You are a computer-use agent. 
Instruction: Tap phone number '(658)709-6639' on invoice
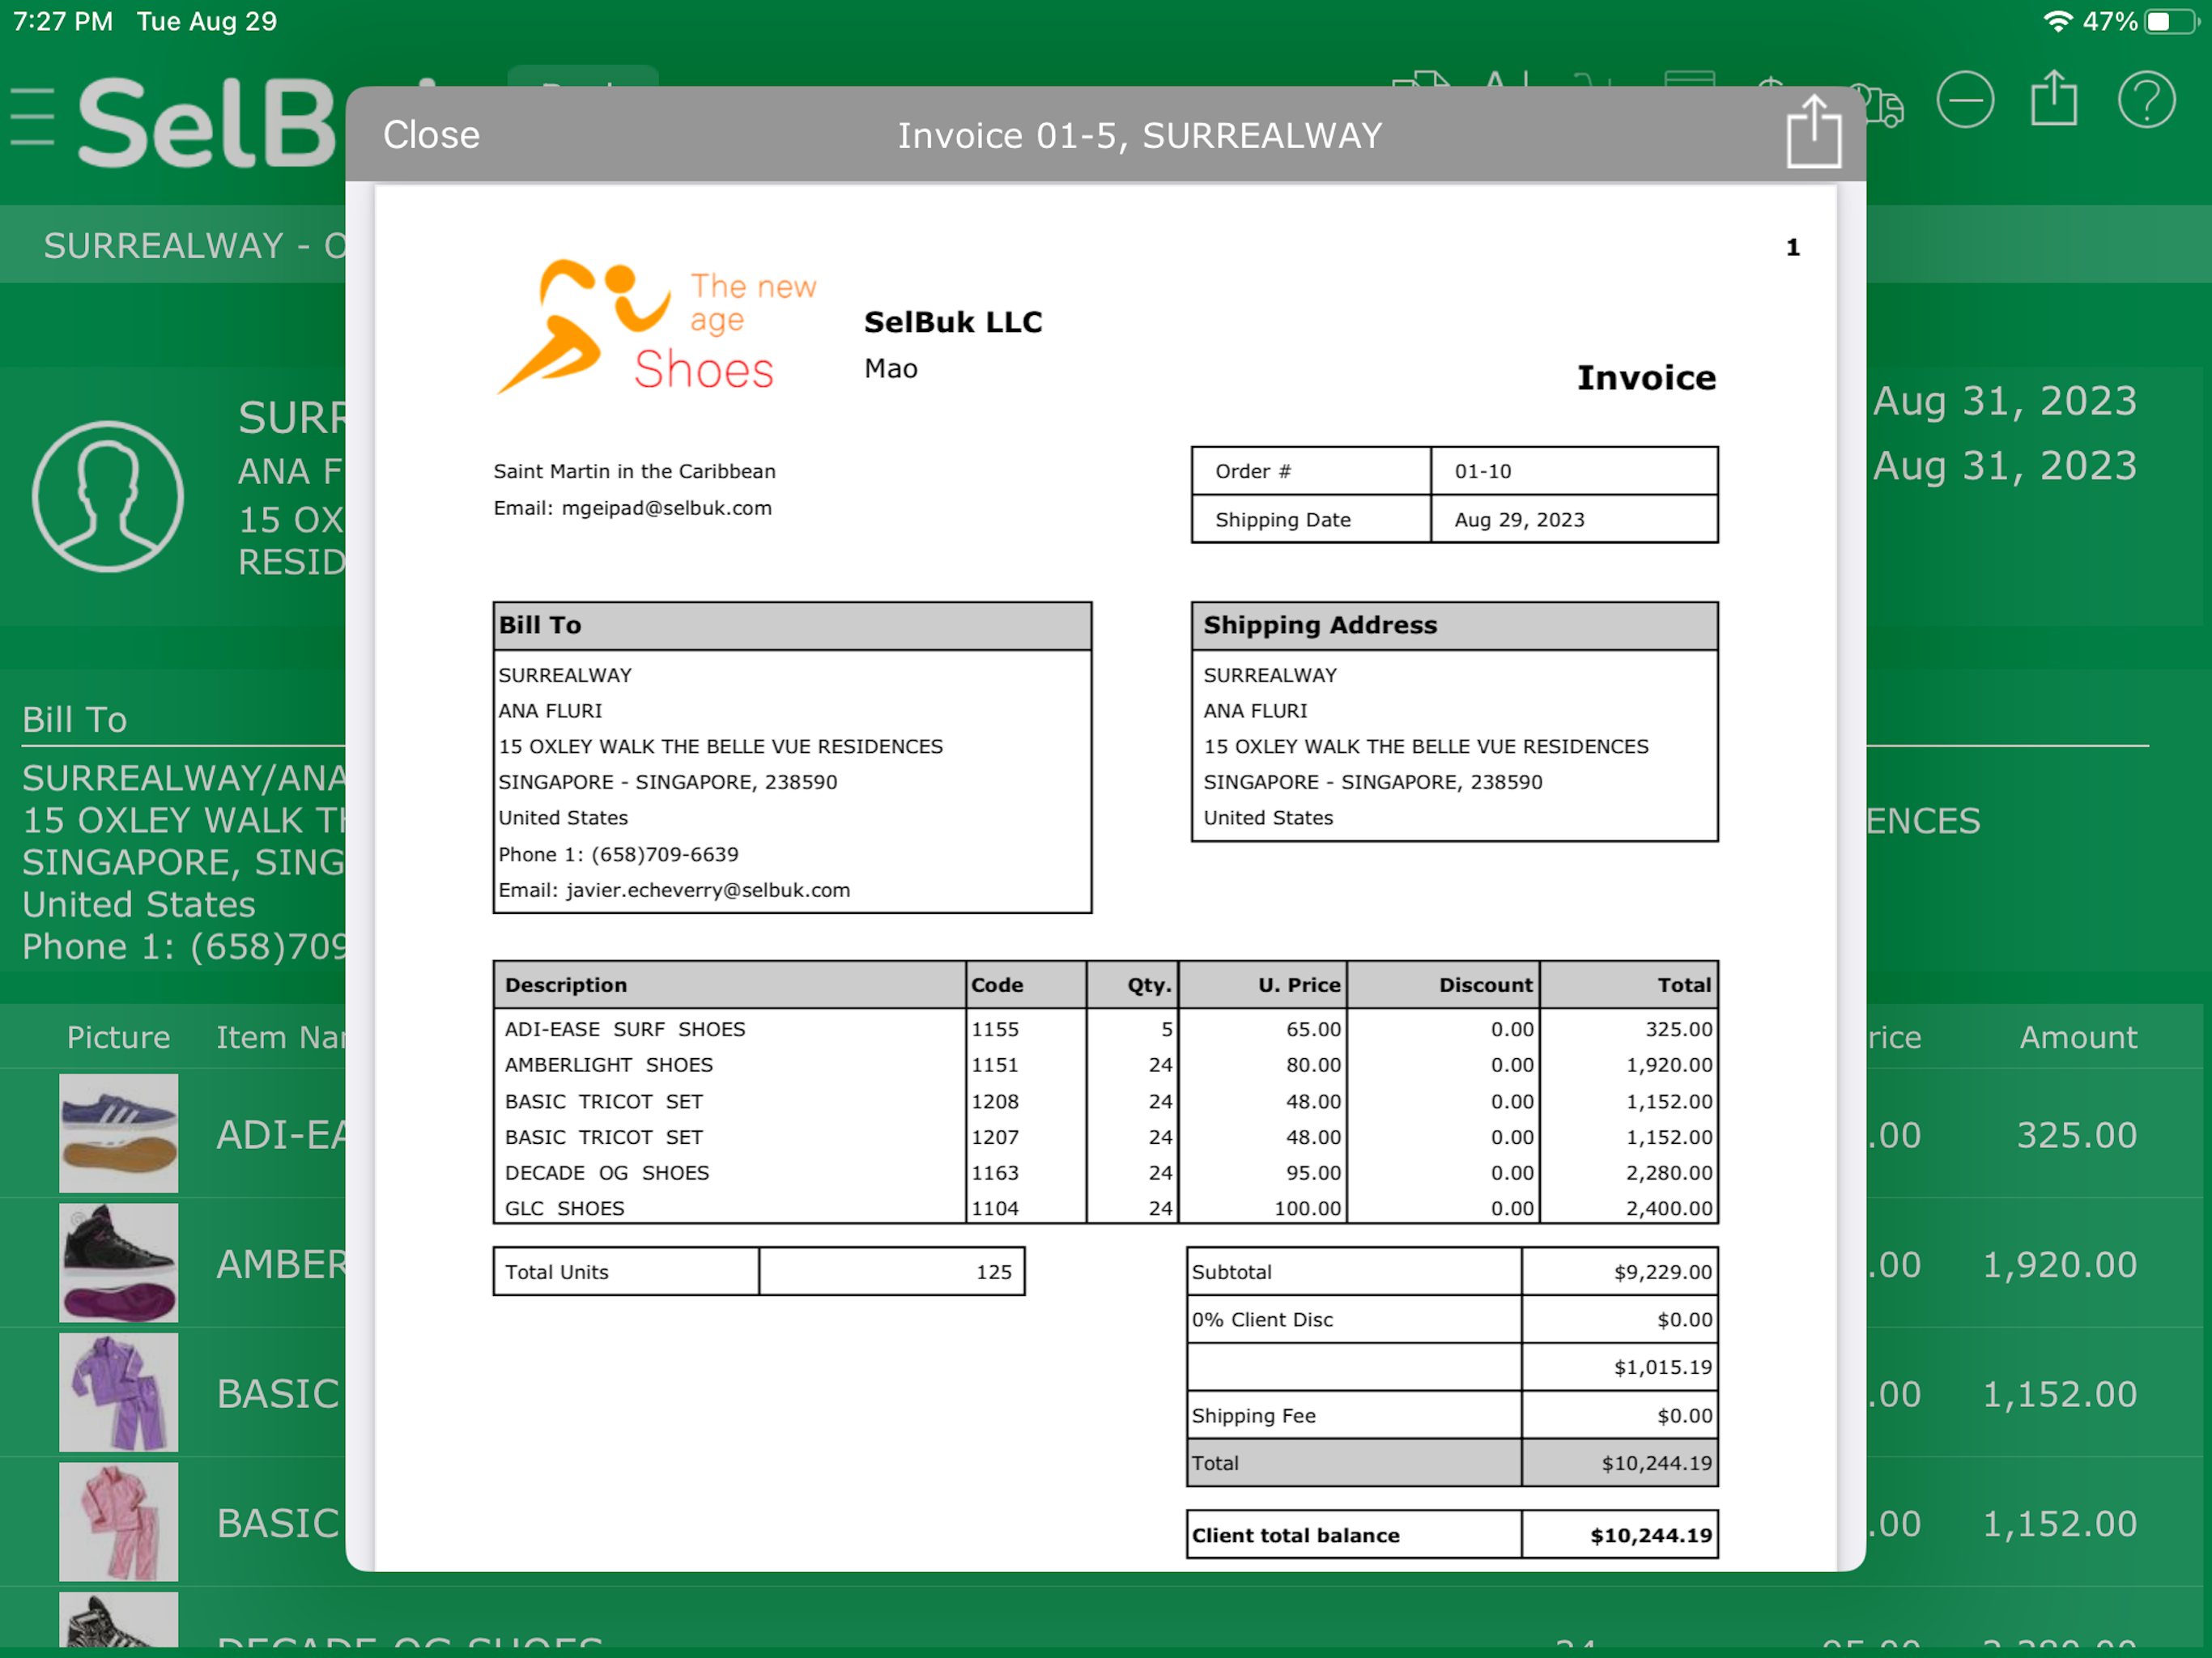(x=665, y=854)
